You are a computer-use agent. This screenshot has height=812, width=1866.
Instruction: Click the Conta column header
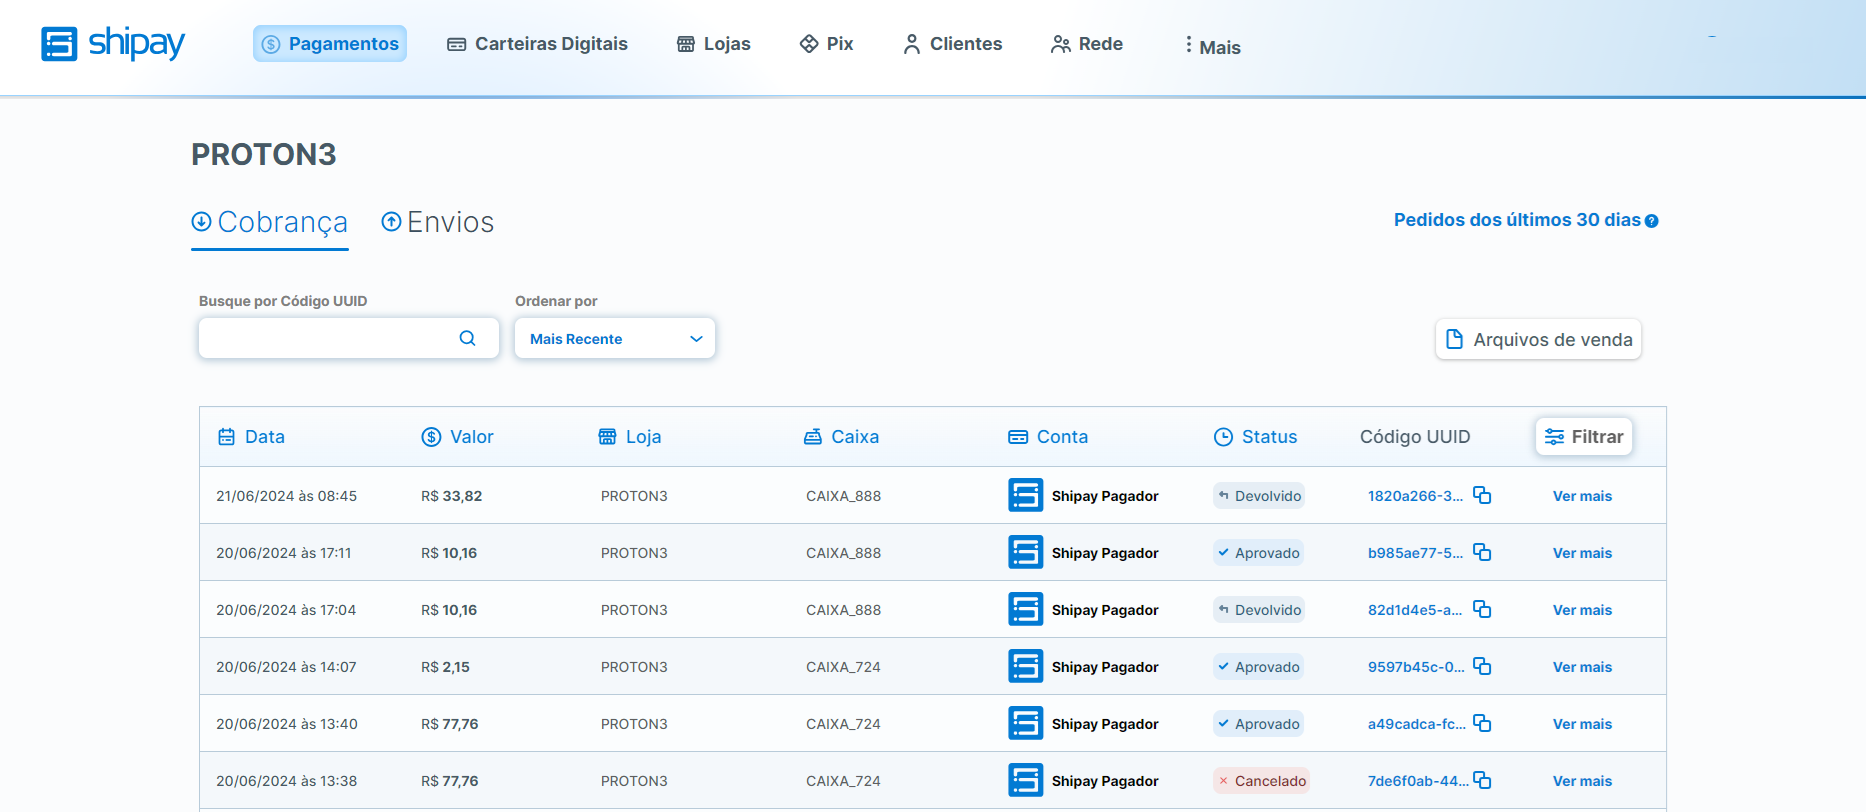pyautogui.click(x=1048, y=437)
